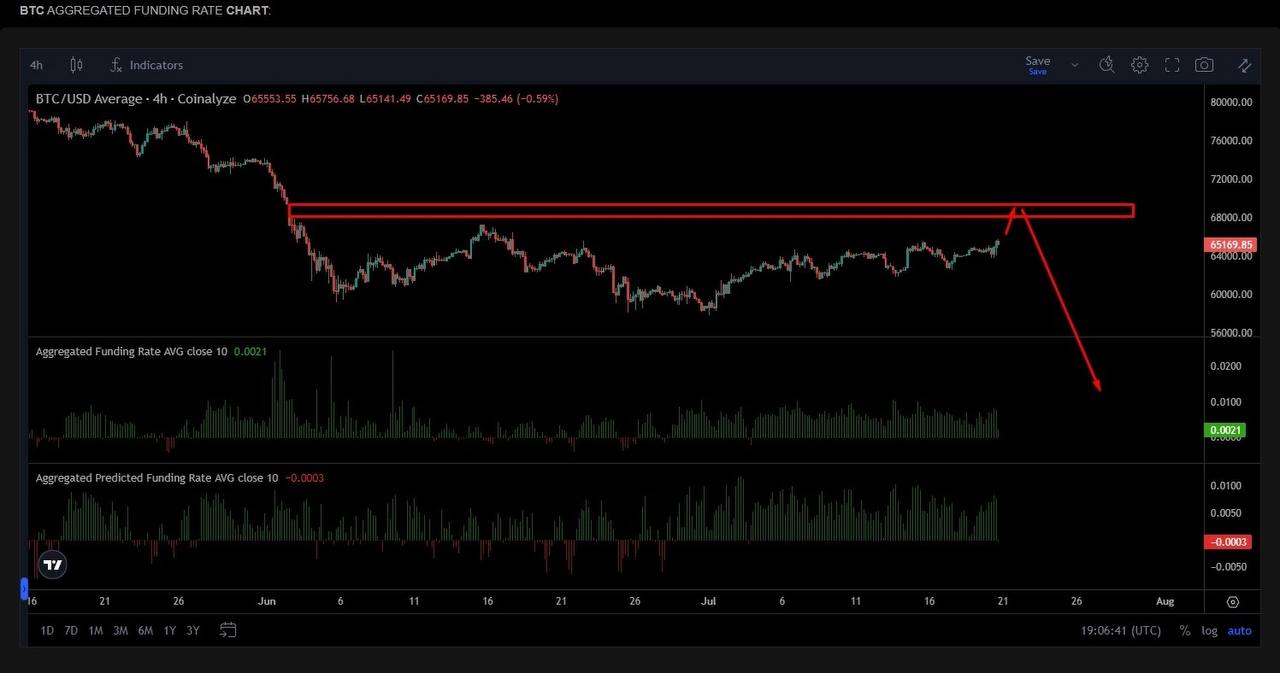Viewport: 1280px width, 673px height.
Task: Open the candlestick chart type selector
Action: (76, 65)
